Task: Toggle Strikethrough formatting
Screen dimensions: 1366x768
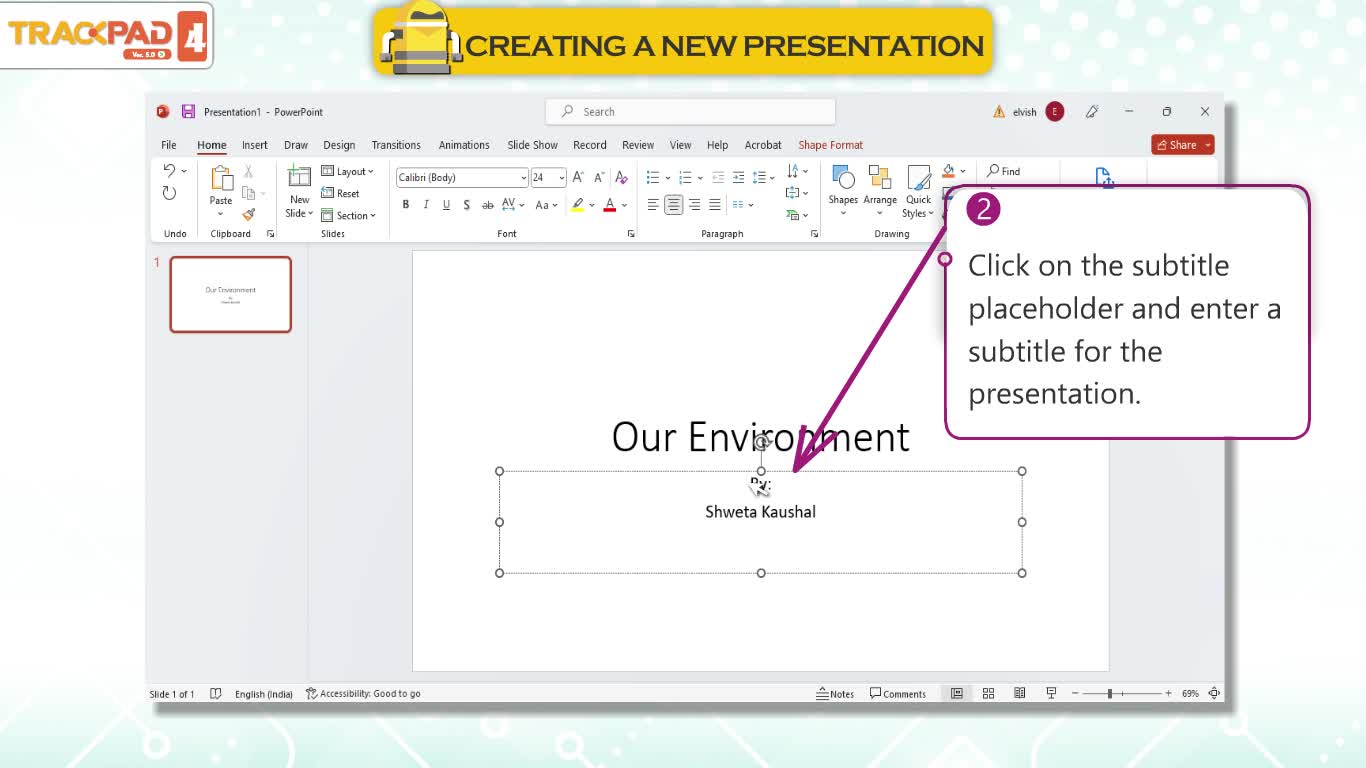Action: [x=488, y=205]
